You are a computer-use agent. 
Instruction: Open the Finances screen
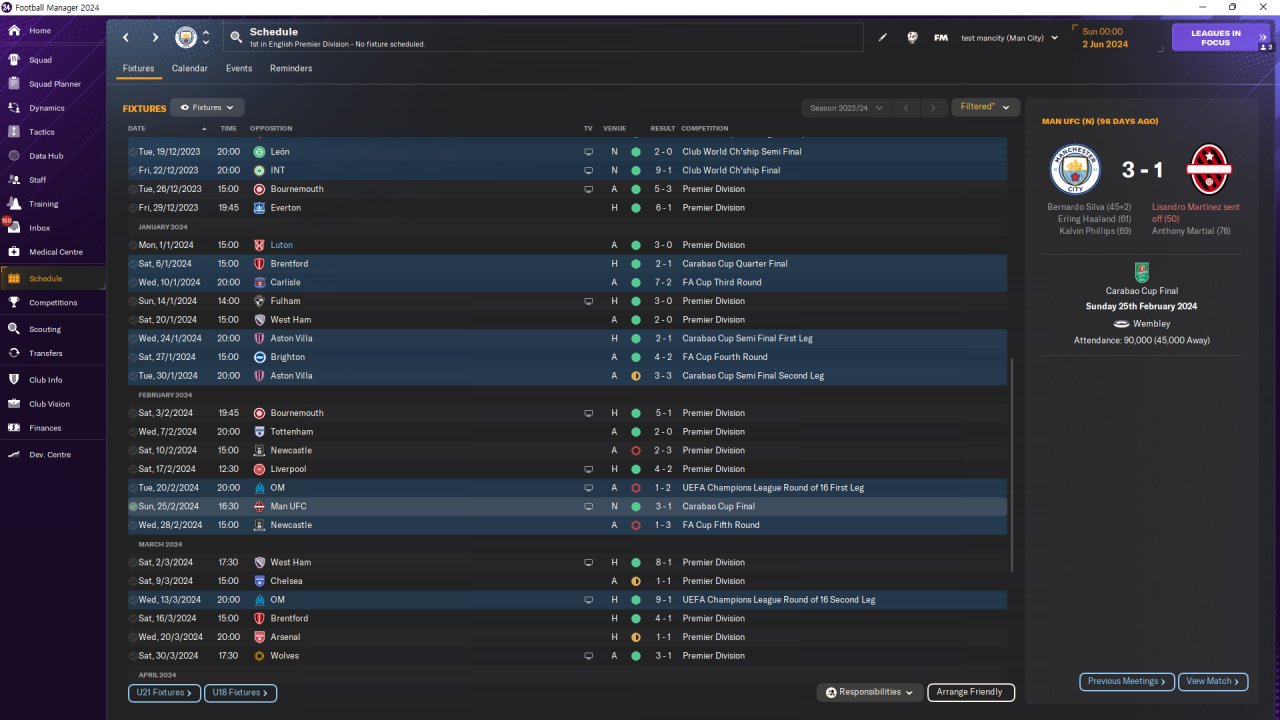[x=45, y=428]
